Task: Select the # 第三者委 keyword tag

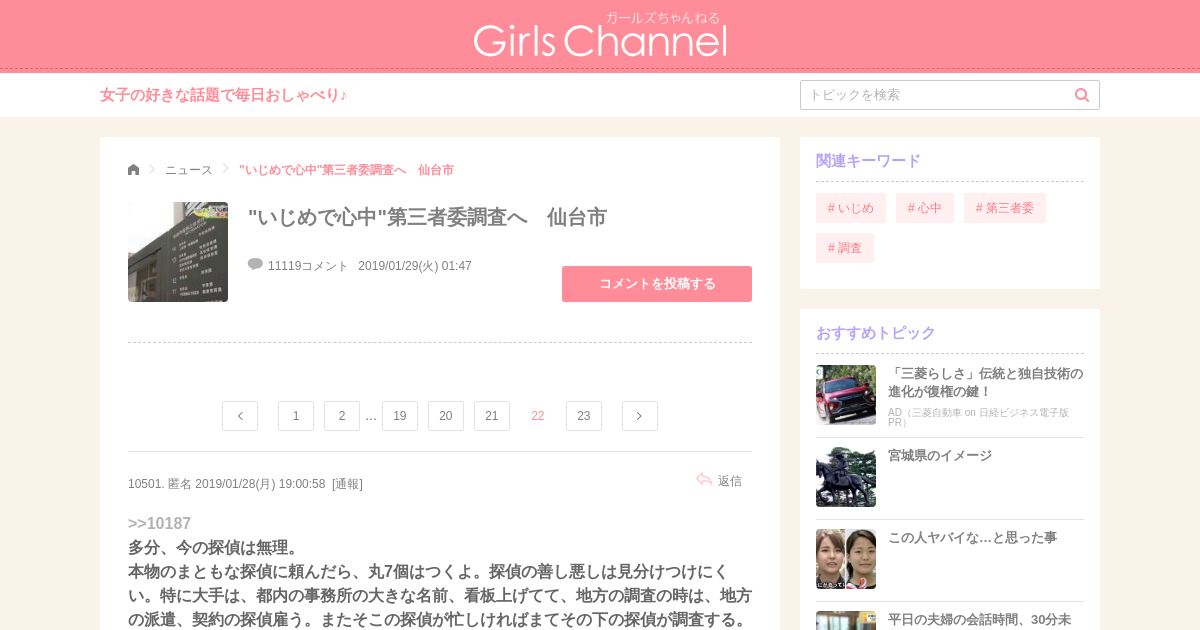Action: (x=1005, y=208)
